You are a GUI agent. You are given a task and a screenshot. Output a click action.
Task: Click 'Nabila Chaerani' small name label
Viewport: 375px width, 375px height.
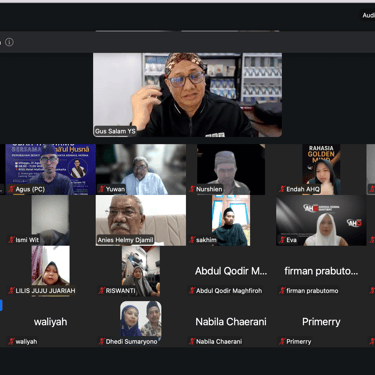[x=219, y=342]
